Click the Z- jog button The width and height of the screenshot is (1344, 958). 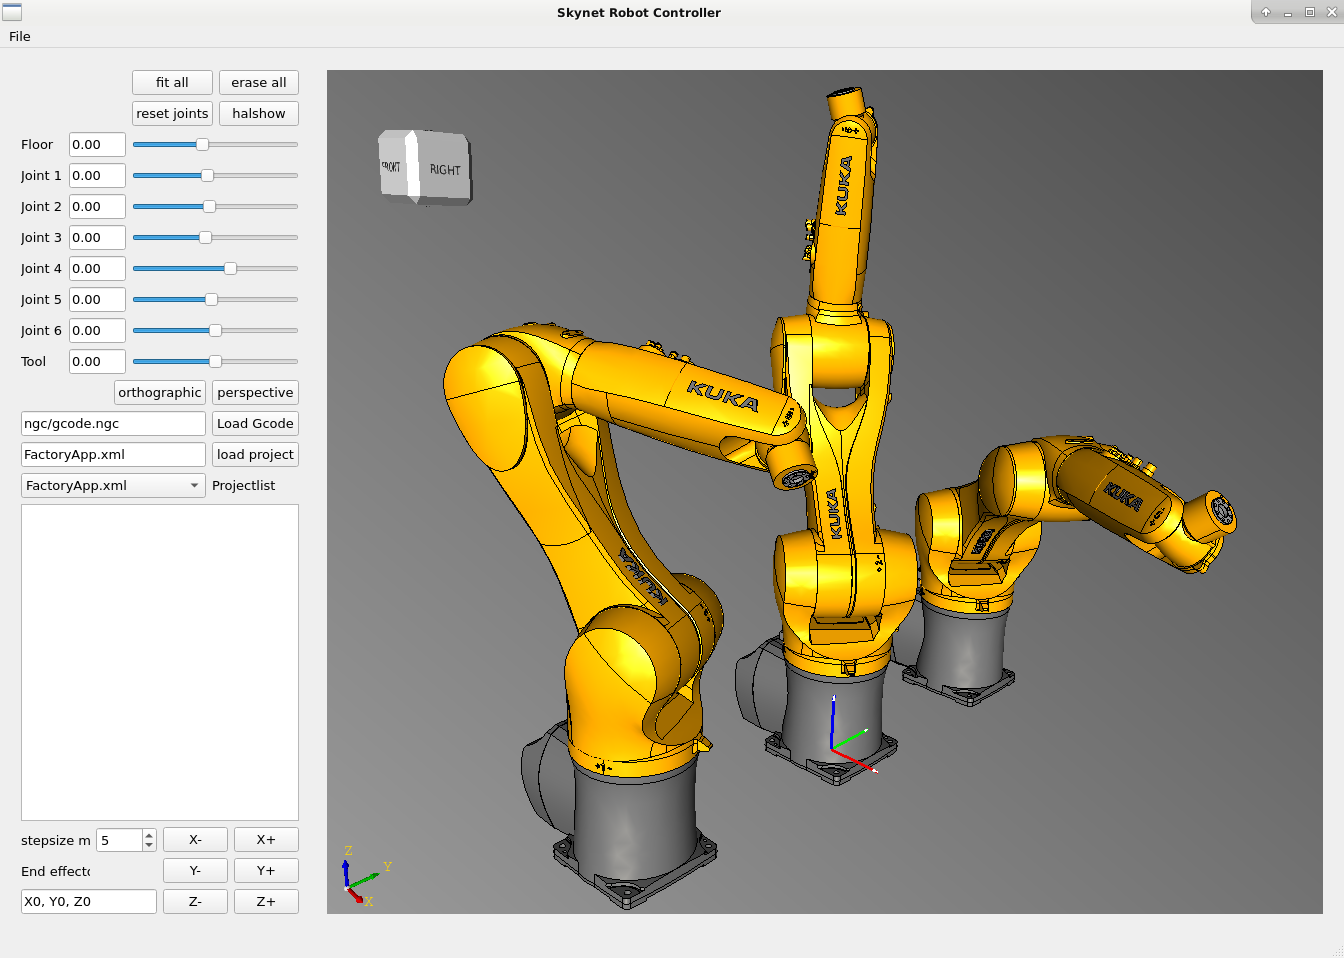(195, 902)
